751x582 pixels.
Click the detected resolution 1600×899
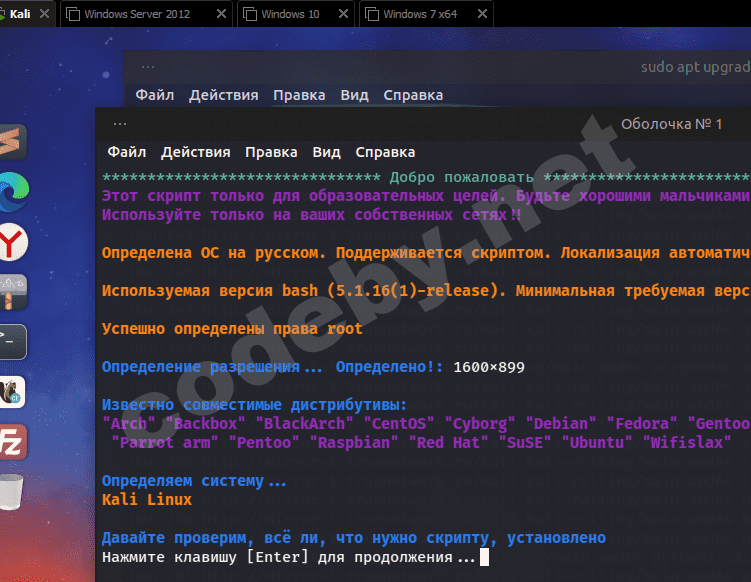point(489,367)
